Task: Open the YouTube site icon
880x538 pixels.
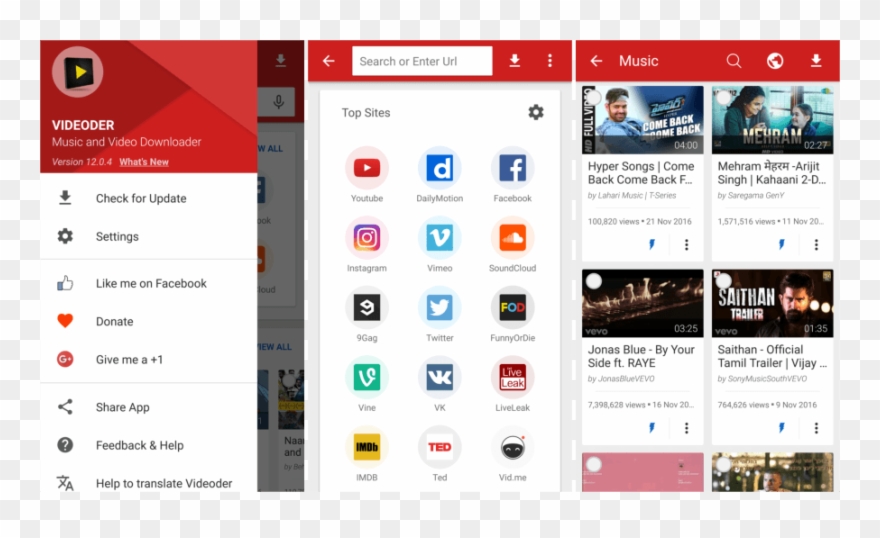Action: click(366, 168)
